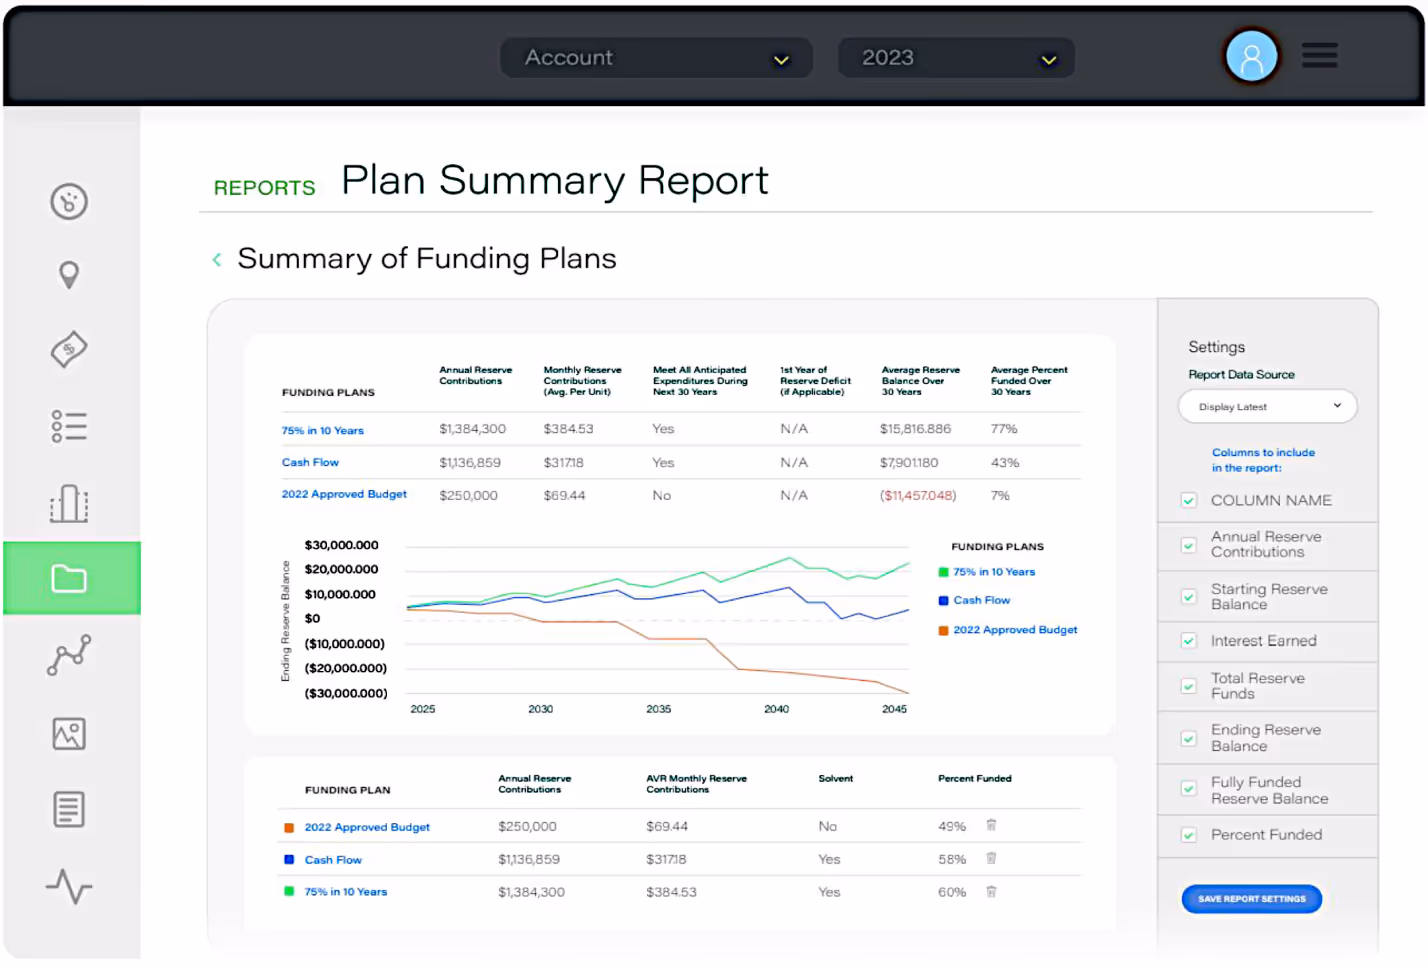Screen dimensions: 1428x968
Task: Toggle Ending Reserve Balance checkbox
Action: [1188, 738]
